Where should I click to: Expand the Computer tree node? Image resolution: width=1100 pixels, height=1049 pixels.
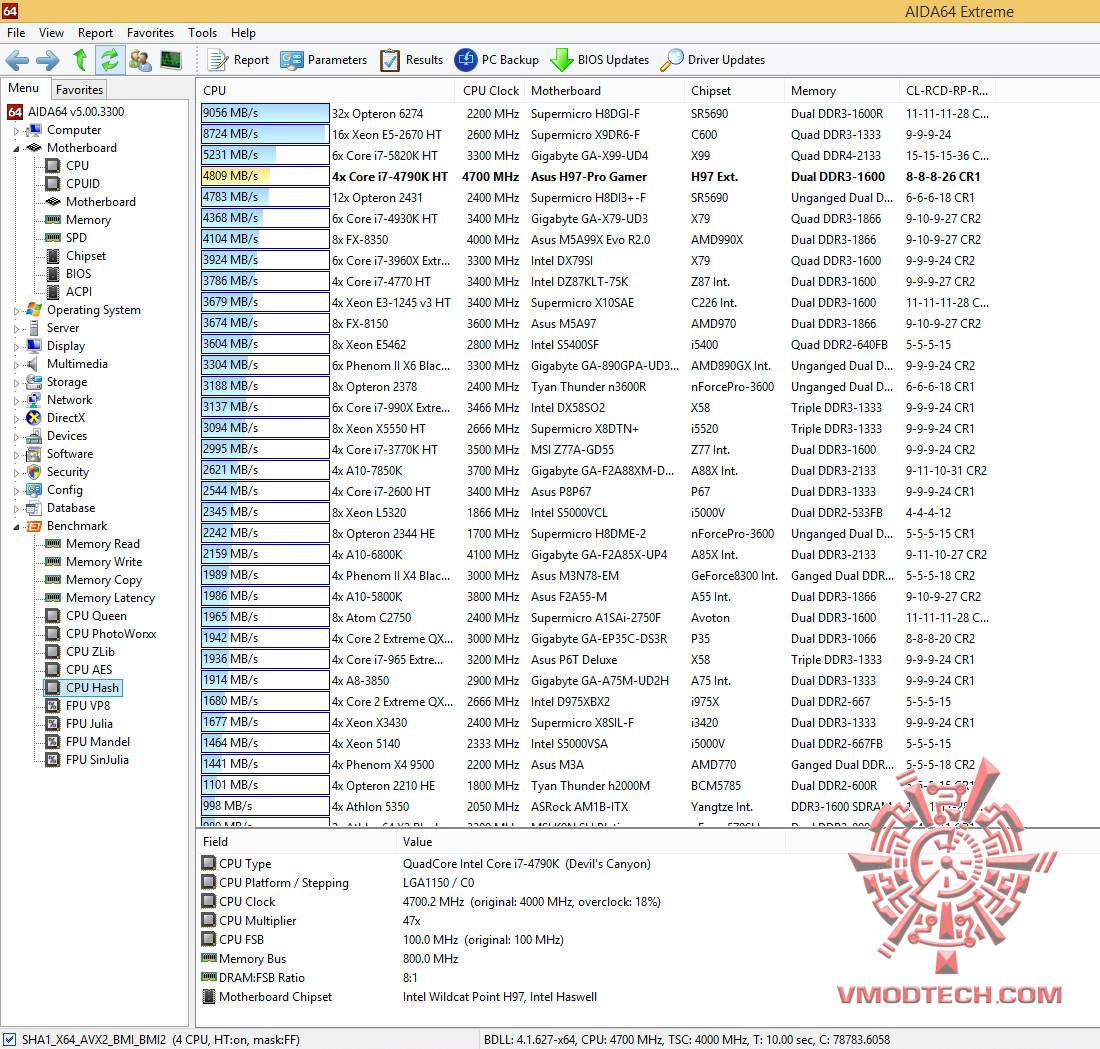[16, 131]
